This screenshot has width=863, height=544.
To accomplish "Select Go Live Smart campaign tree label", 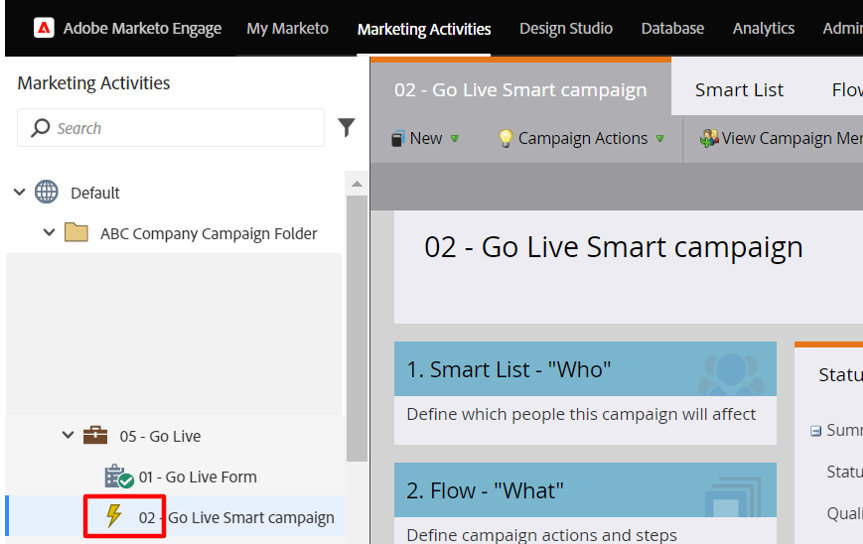I will point(237,518).
